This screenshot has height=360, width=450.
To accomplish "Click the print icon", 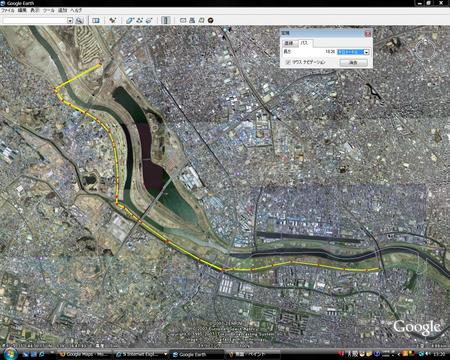I will pos(192,20).
